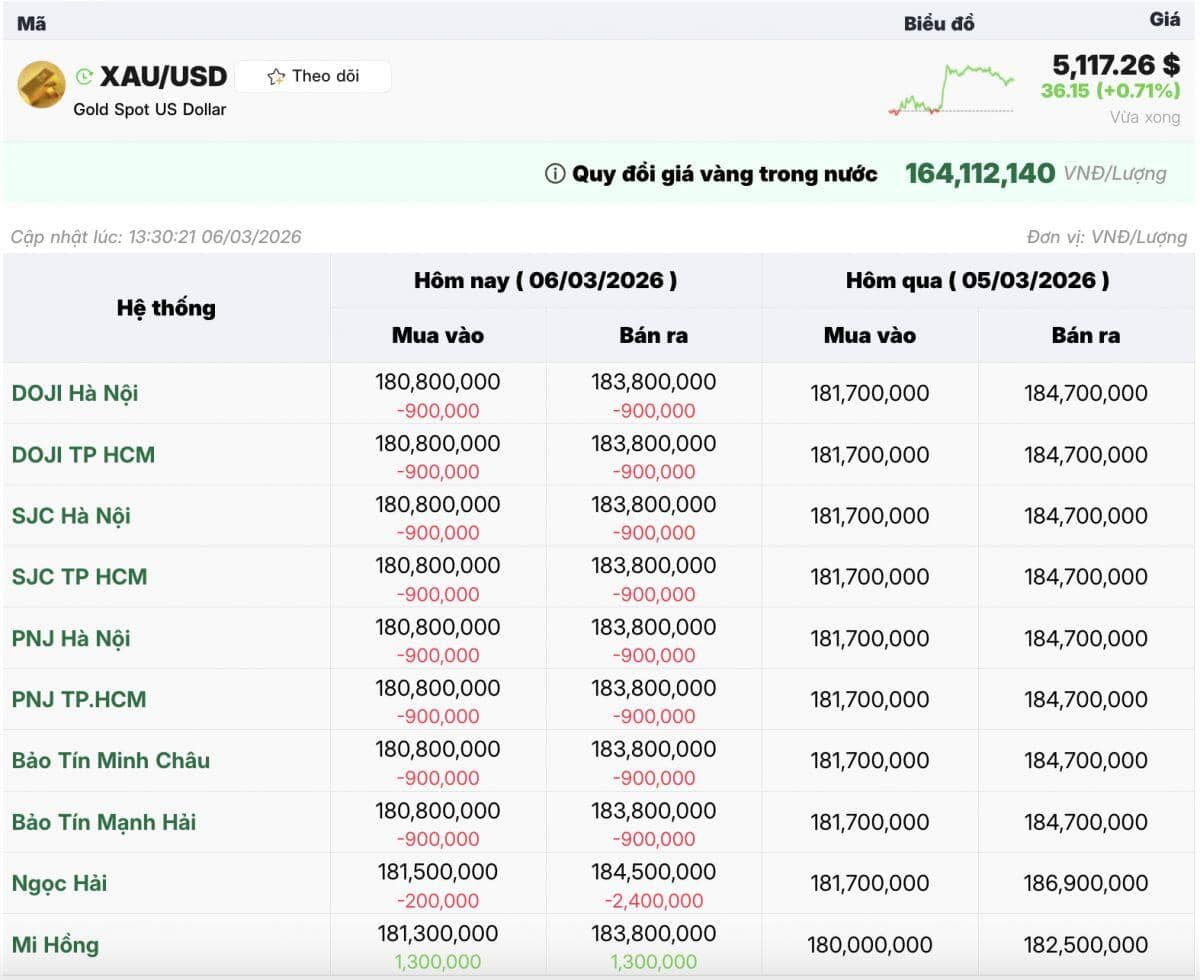This screenshot has width=1200, height=980.
Task: Click the Biểu đồ column header
Action: tap(939, 23)
